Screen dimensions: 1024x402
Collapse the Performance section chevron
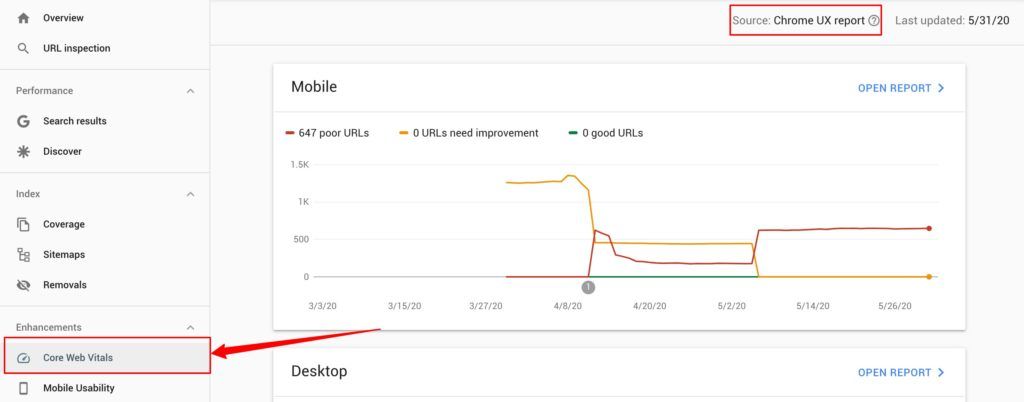click(x=191, y=91)
